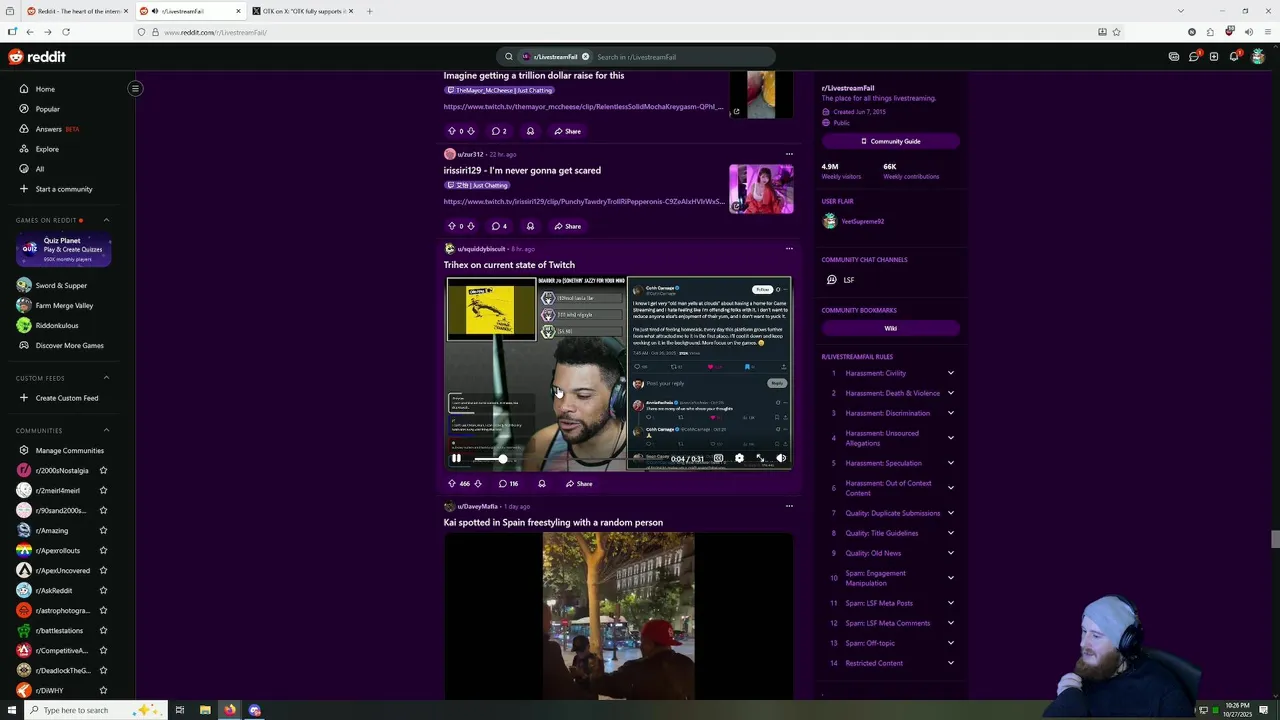This screenshot has width=1280, height=720.
Task: Open Reddit chat messages icon
Action: (x=1194, y=57)
